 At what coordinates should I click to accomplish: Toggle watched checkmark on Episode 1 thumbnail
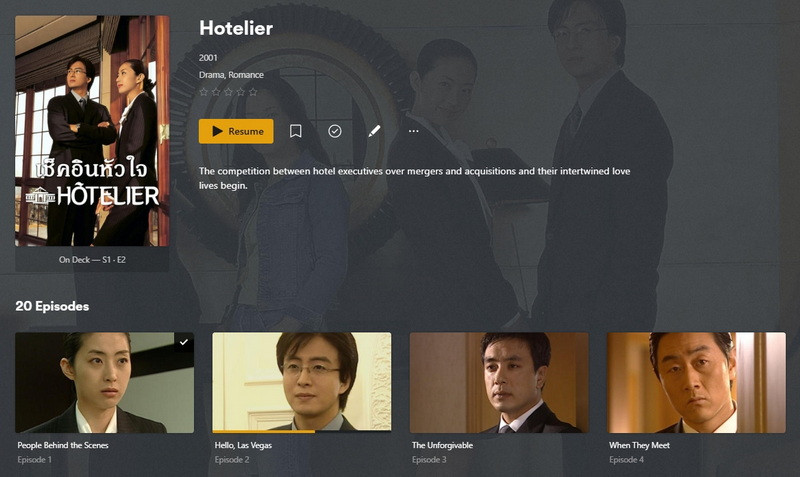tap(184, 342)
